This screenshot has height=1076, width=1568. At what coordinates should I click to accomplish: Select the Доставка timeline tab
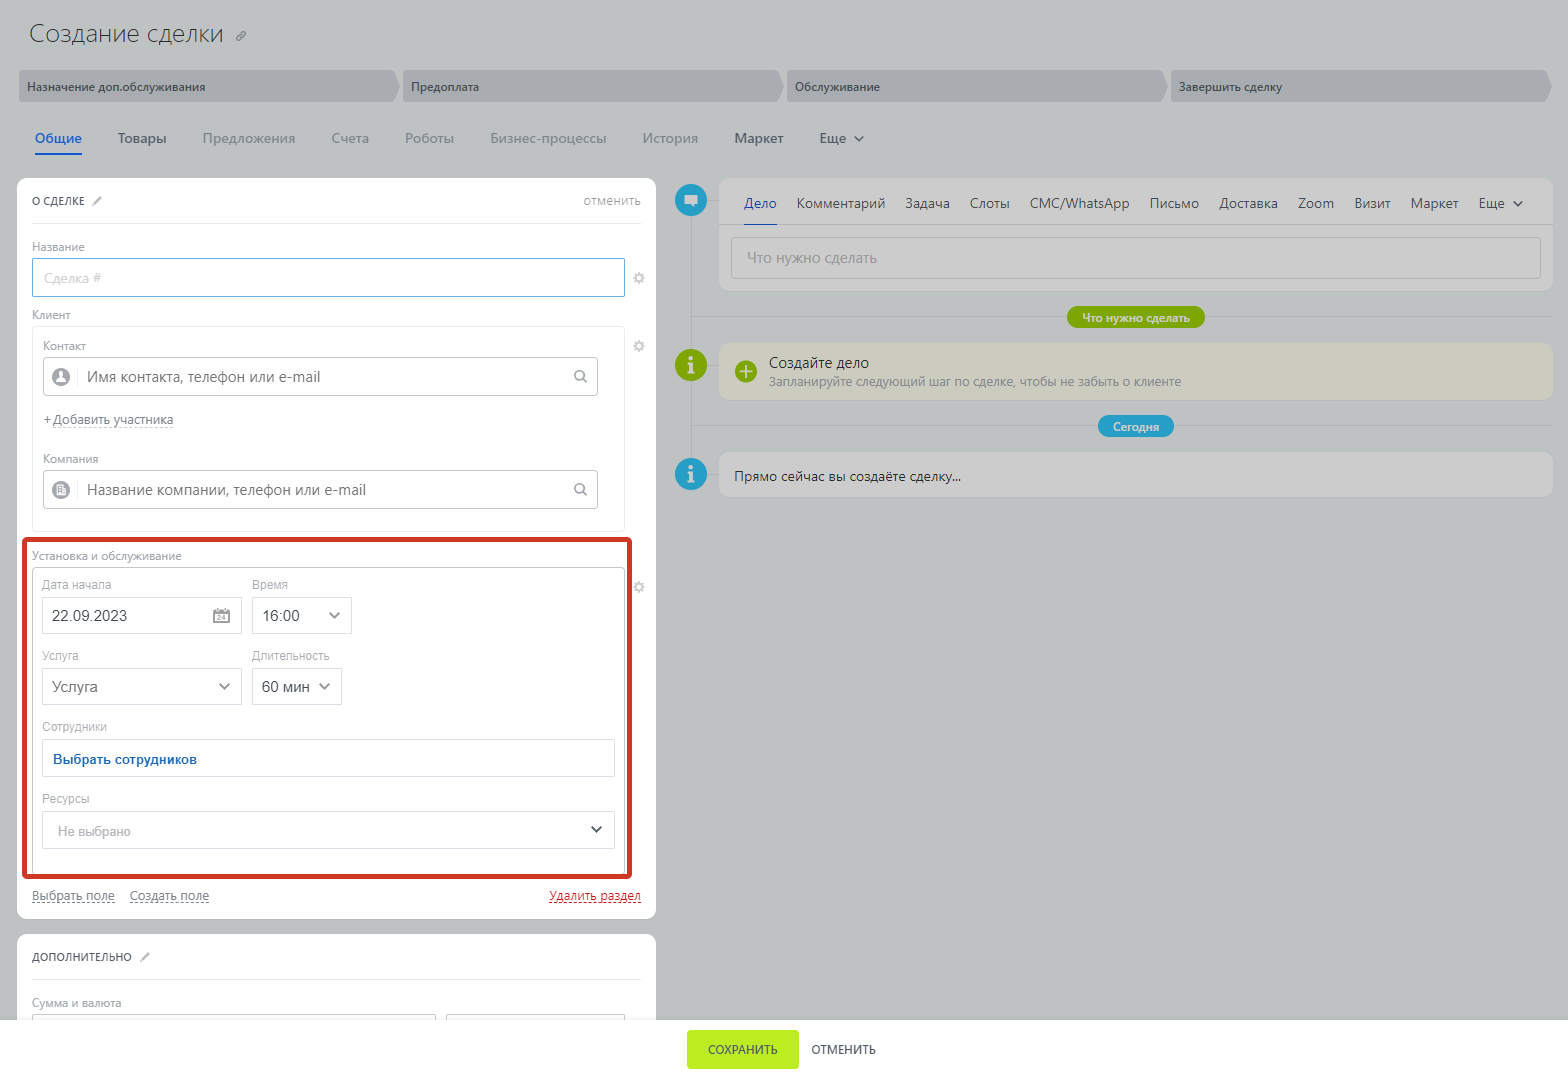pos(1248,203)
